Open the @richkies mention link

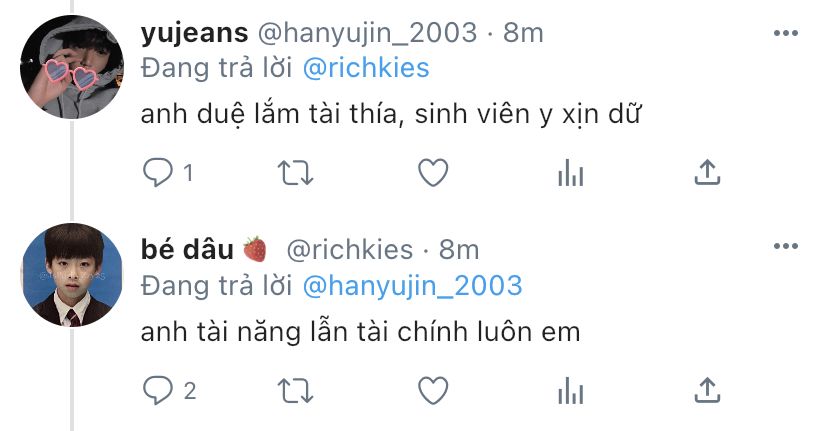coord(366,68)
